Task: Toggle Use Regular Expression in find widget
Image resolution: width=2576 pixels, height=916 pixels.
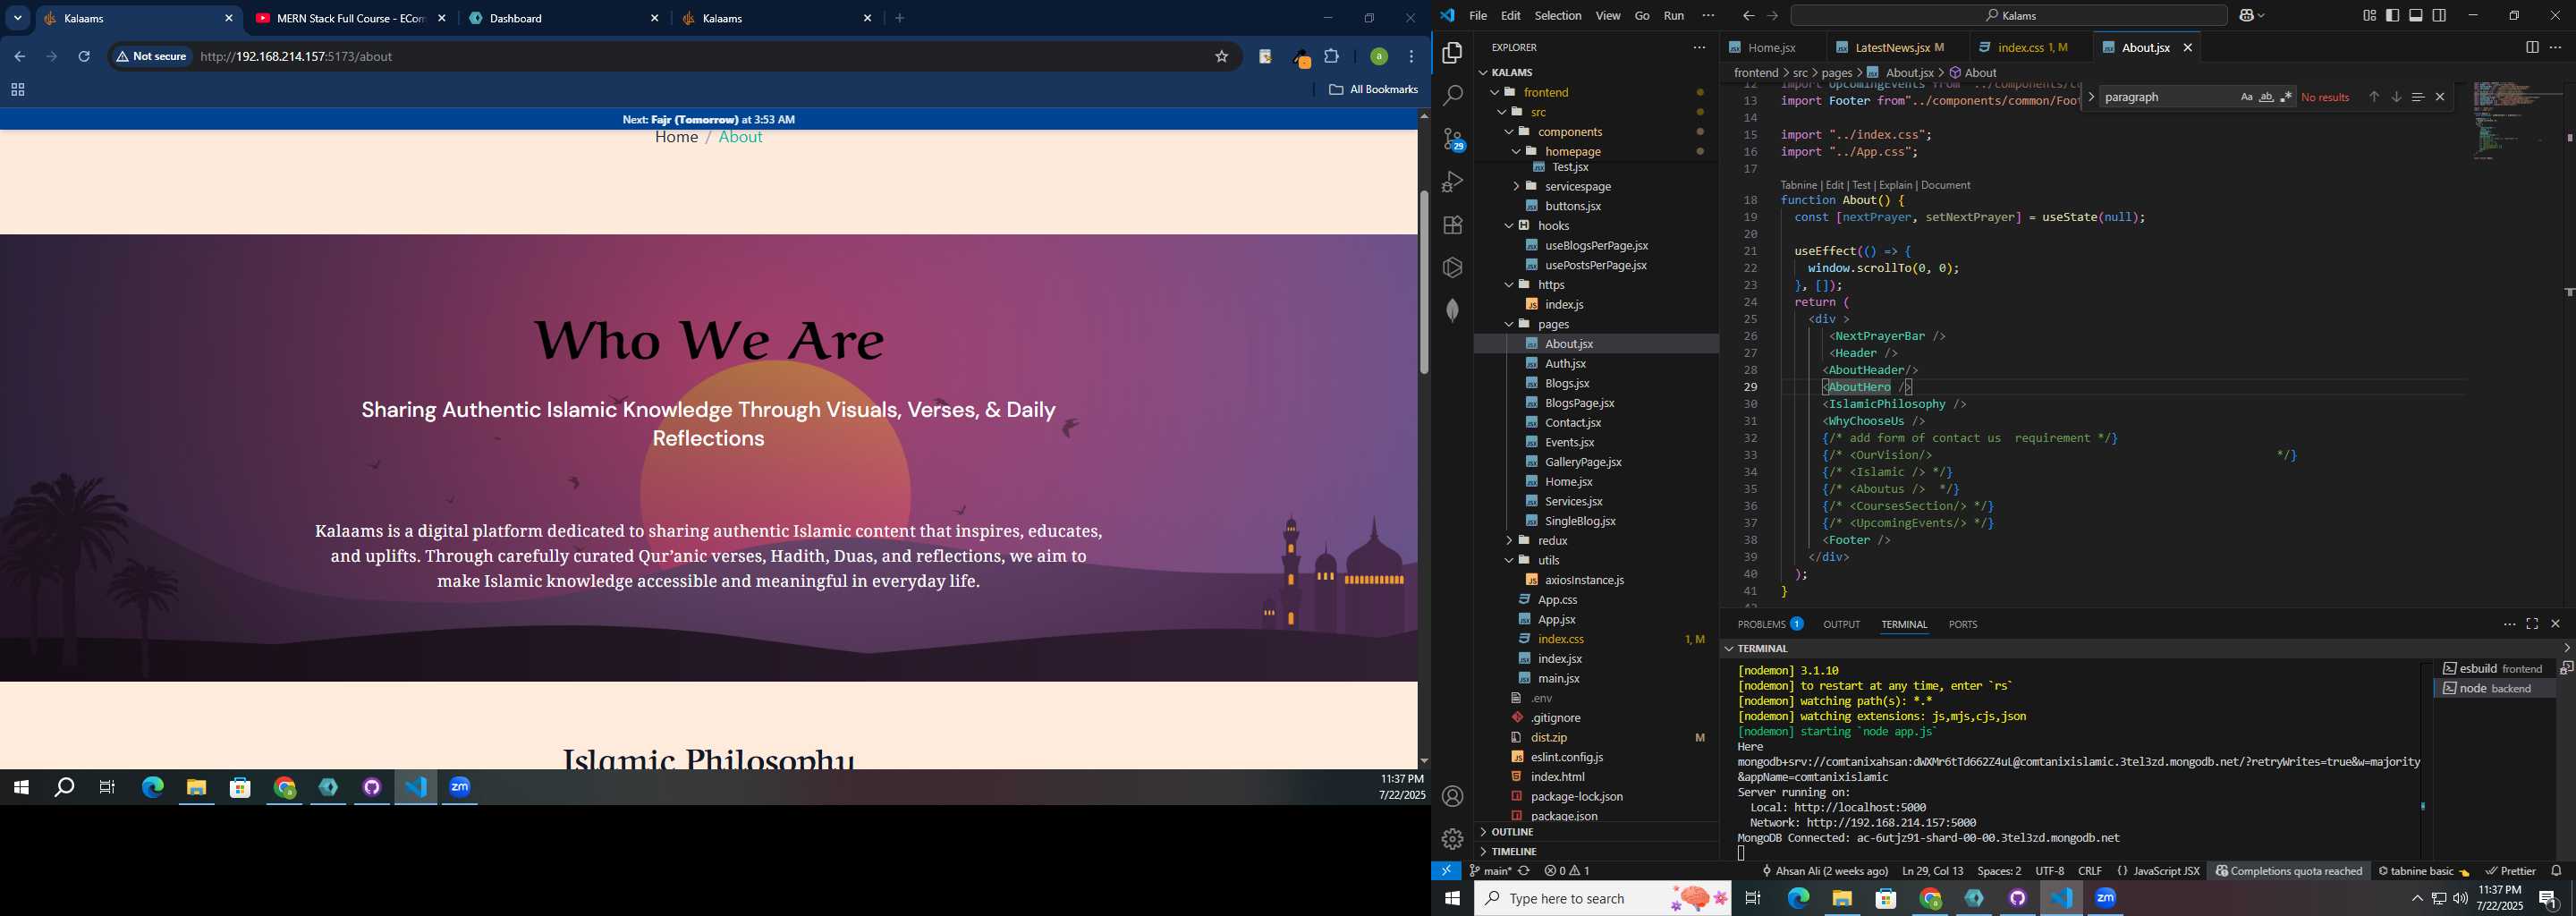Action: tap(2286, 97)
